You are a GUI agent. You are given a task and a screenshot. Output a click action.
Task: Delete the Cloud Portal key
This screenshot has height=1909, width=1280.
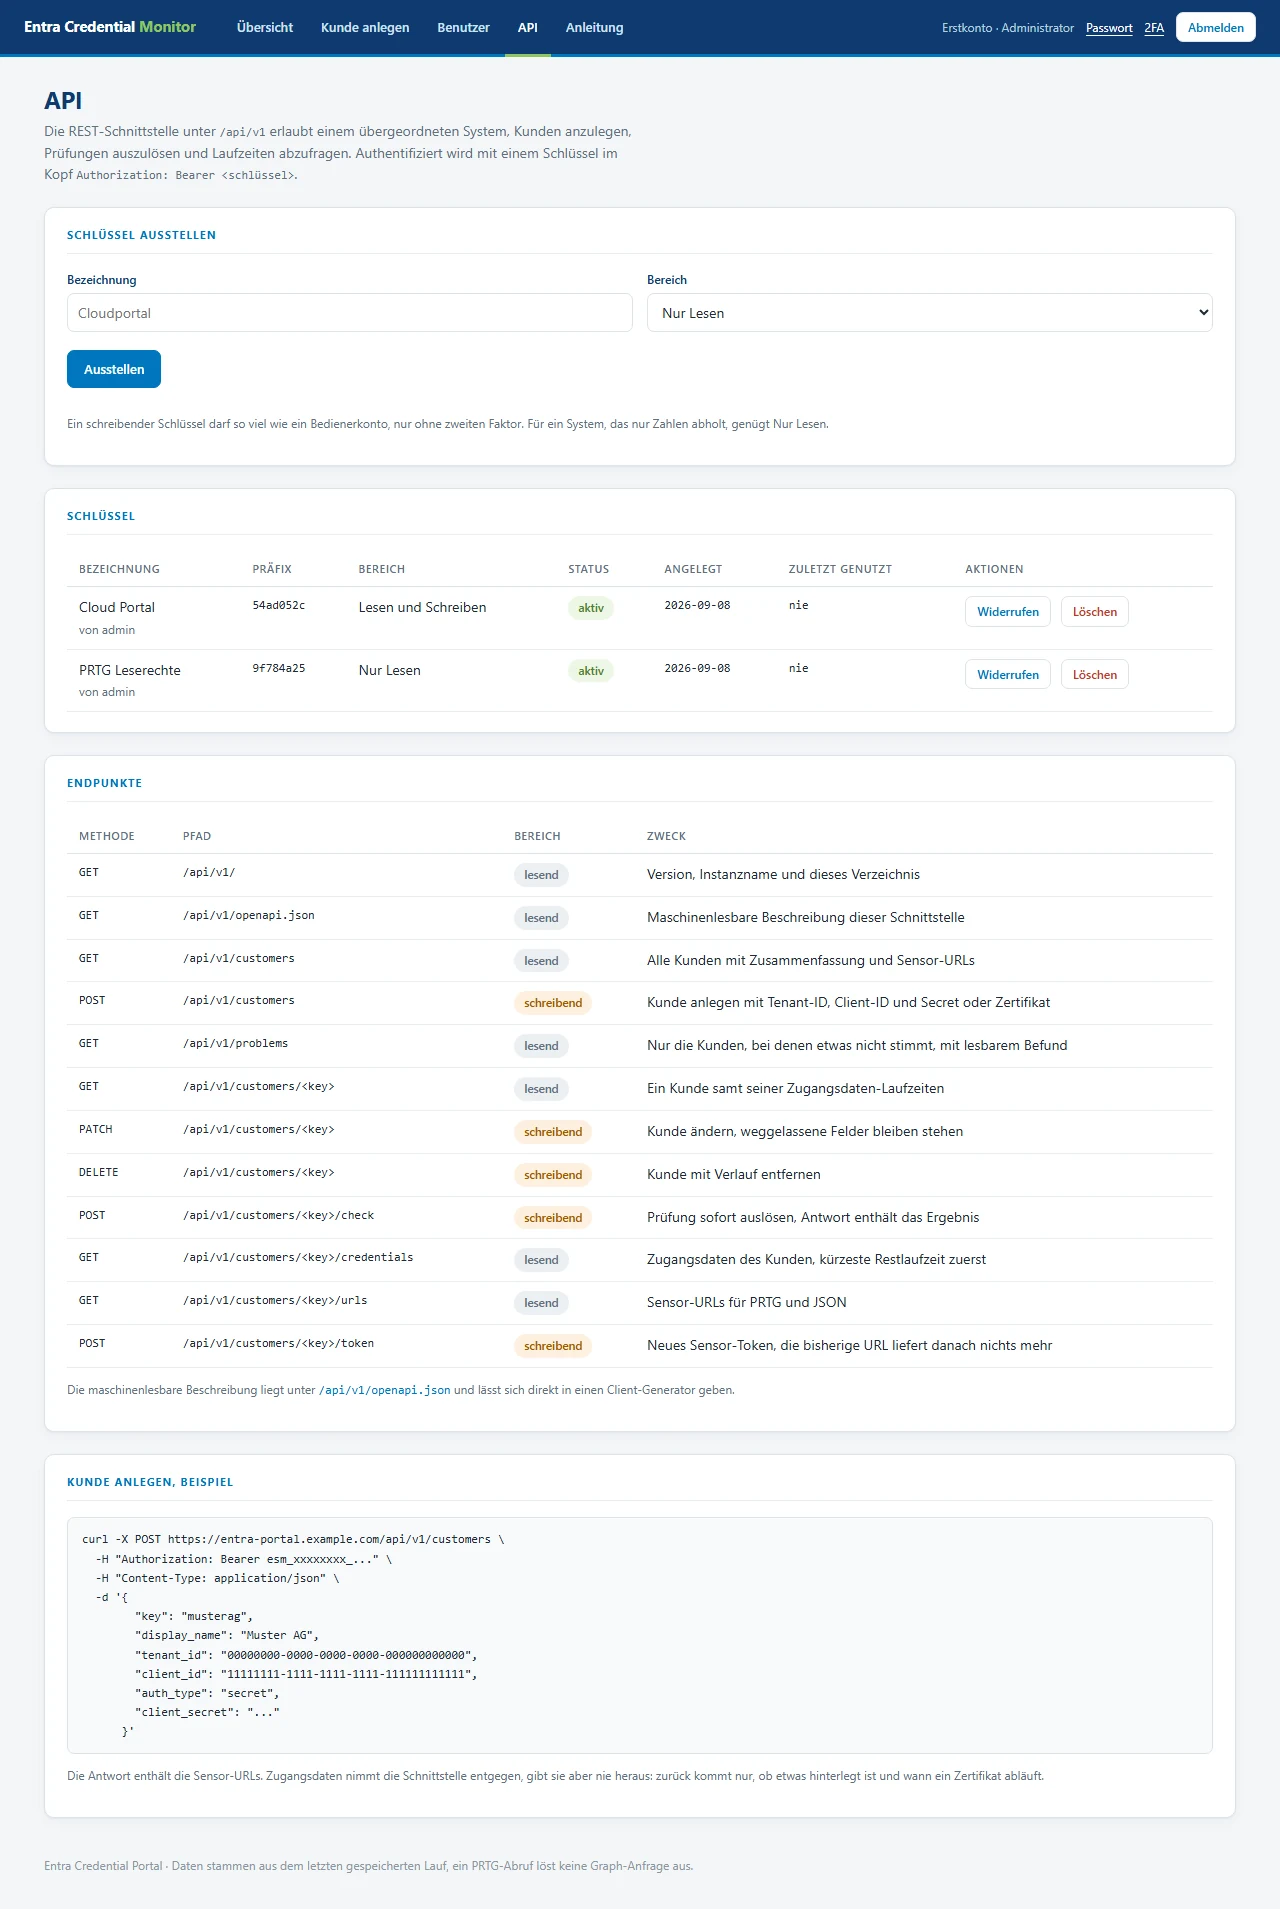[1095, 612]
